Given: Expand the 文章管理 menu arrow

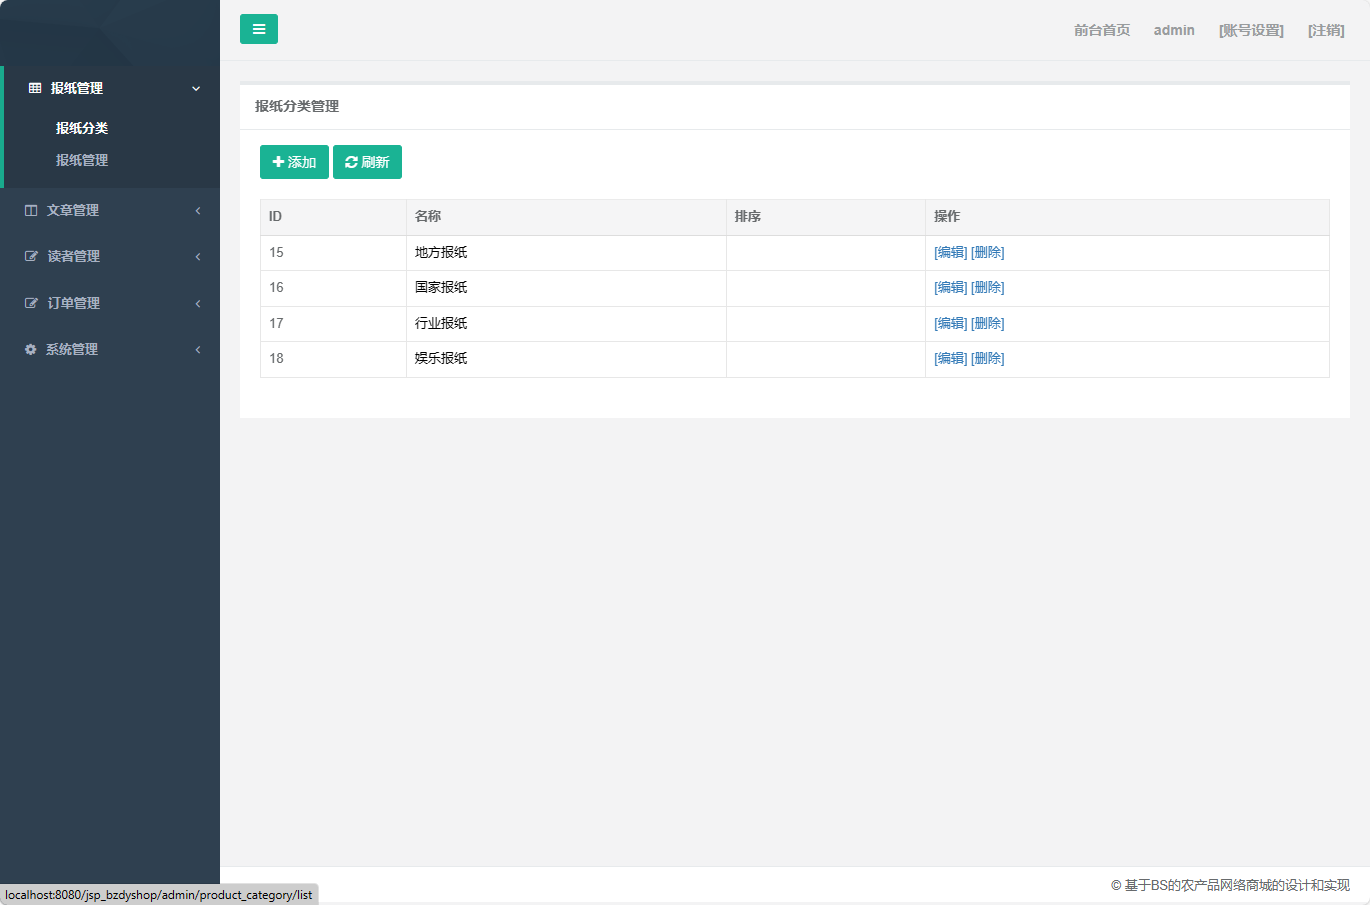Looking at the screenshot, I should tap(198, 210).
